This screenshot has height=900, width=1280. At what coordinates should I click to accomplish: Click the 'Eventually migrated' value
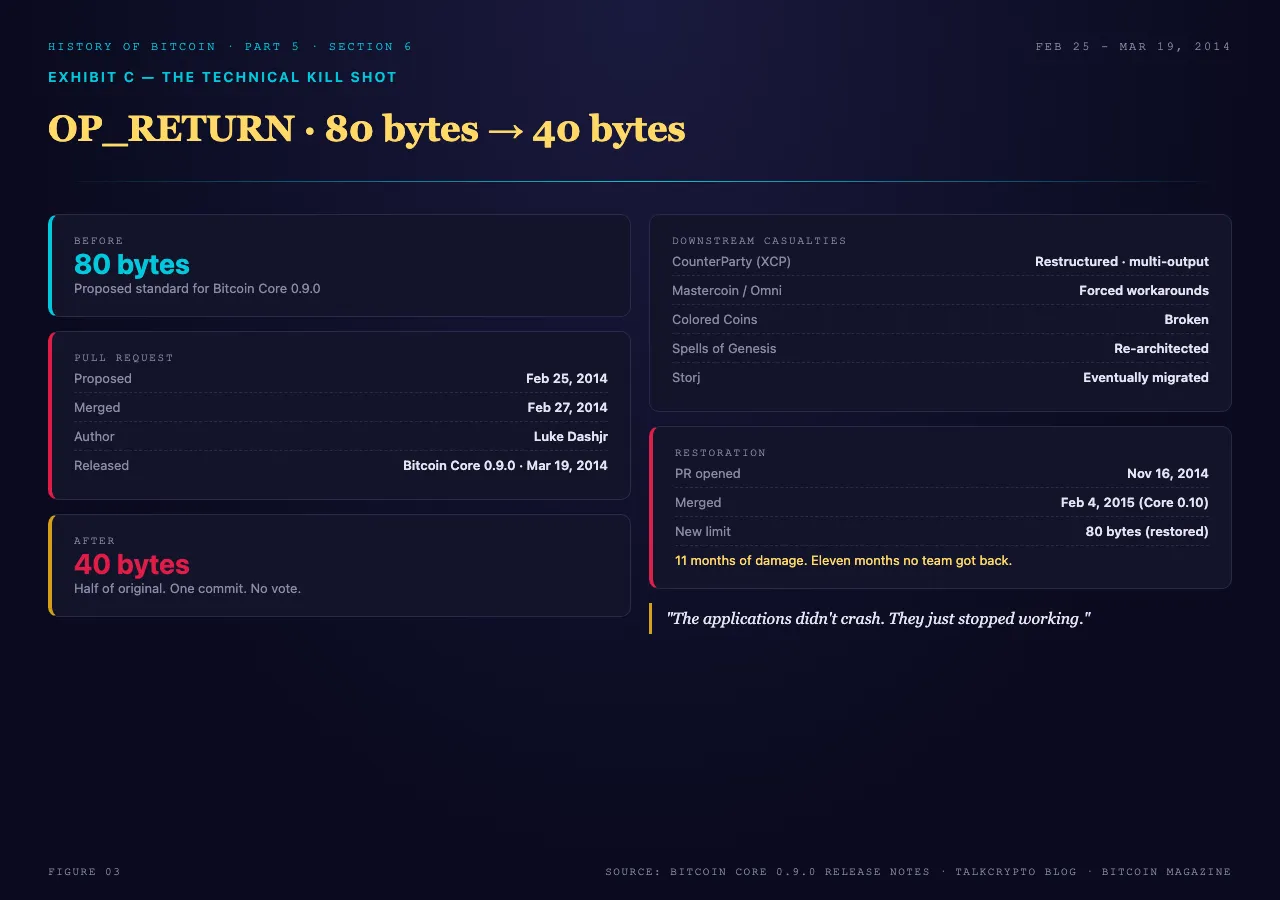click(x=1146, y=378)
